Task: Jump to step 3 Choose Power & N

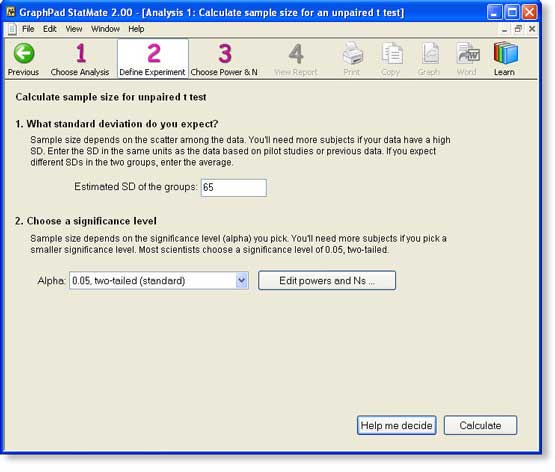Action: point(224,59)
